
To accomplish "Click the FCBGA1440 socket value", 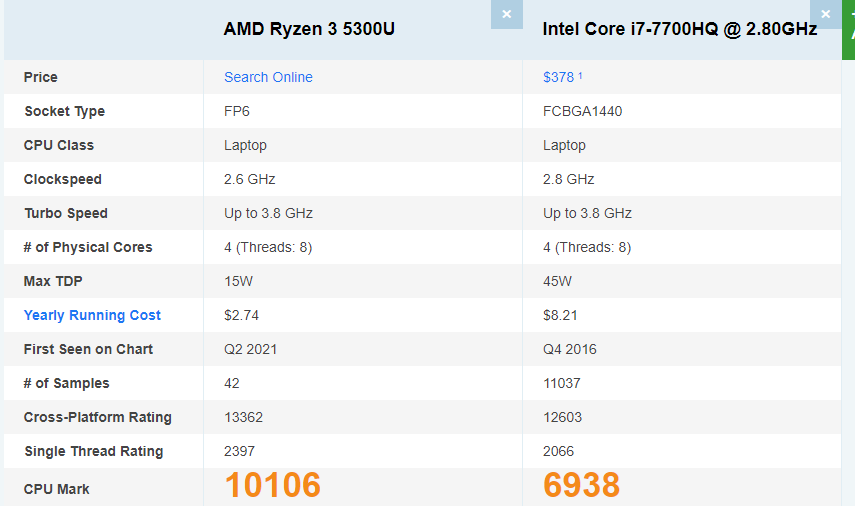I will pos(582,111).
